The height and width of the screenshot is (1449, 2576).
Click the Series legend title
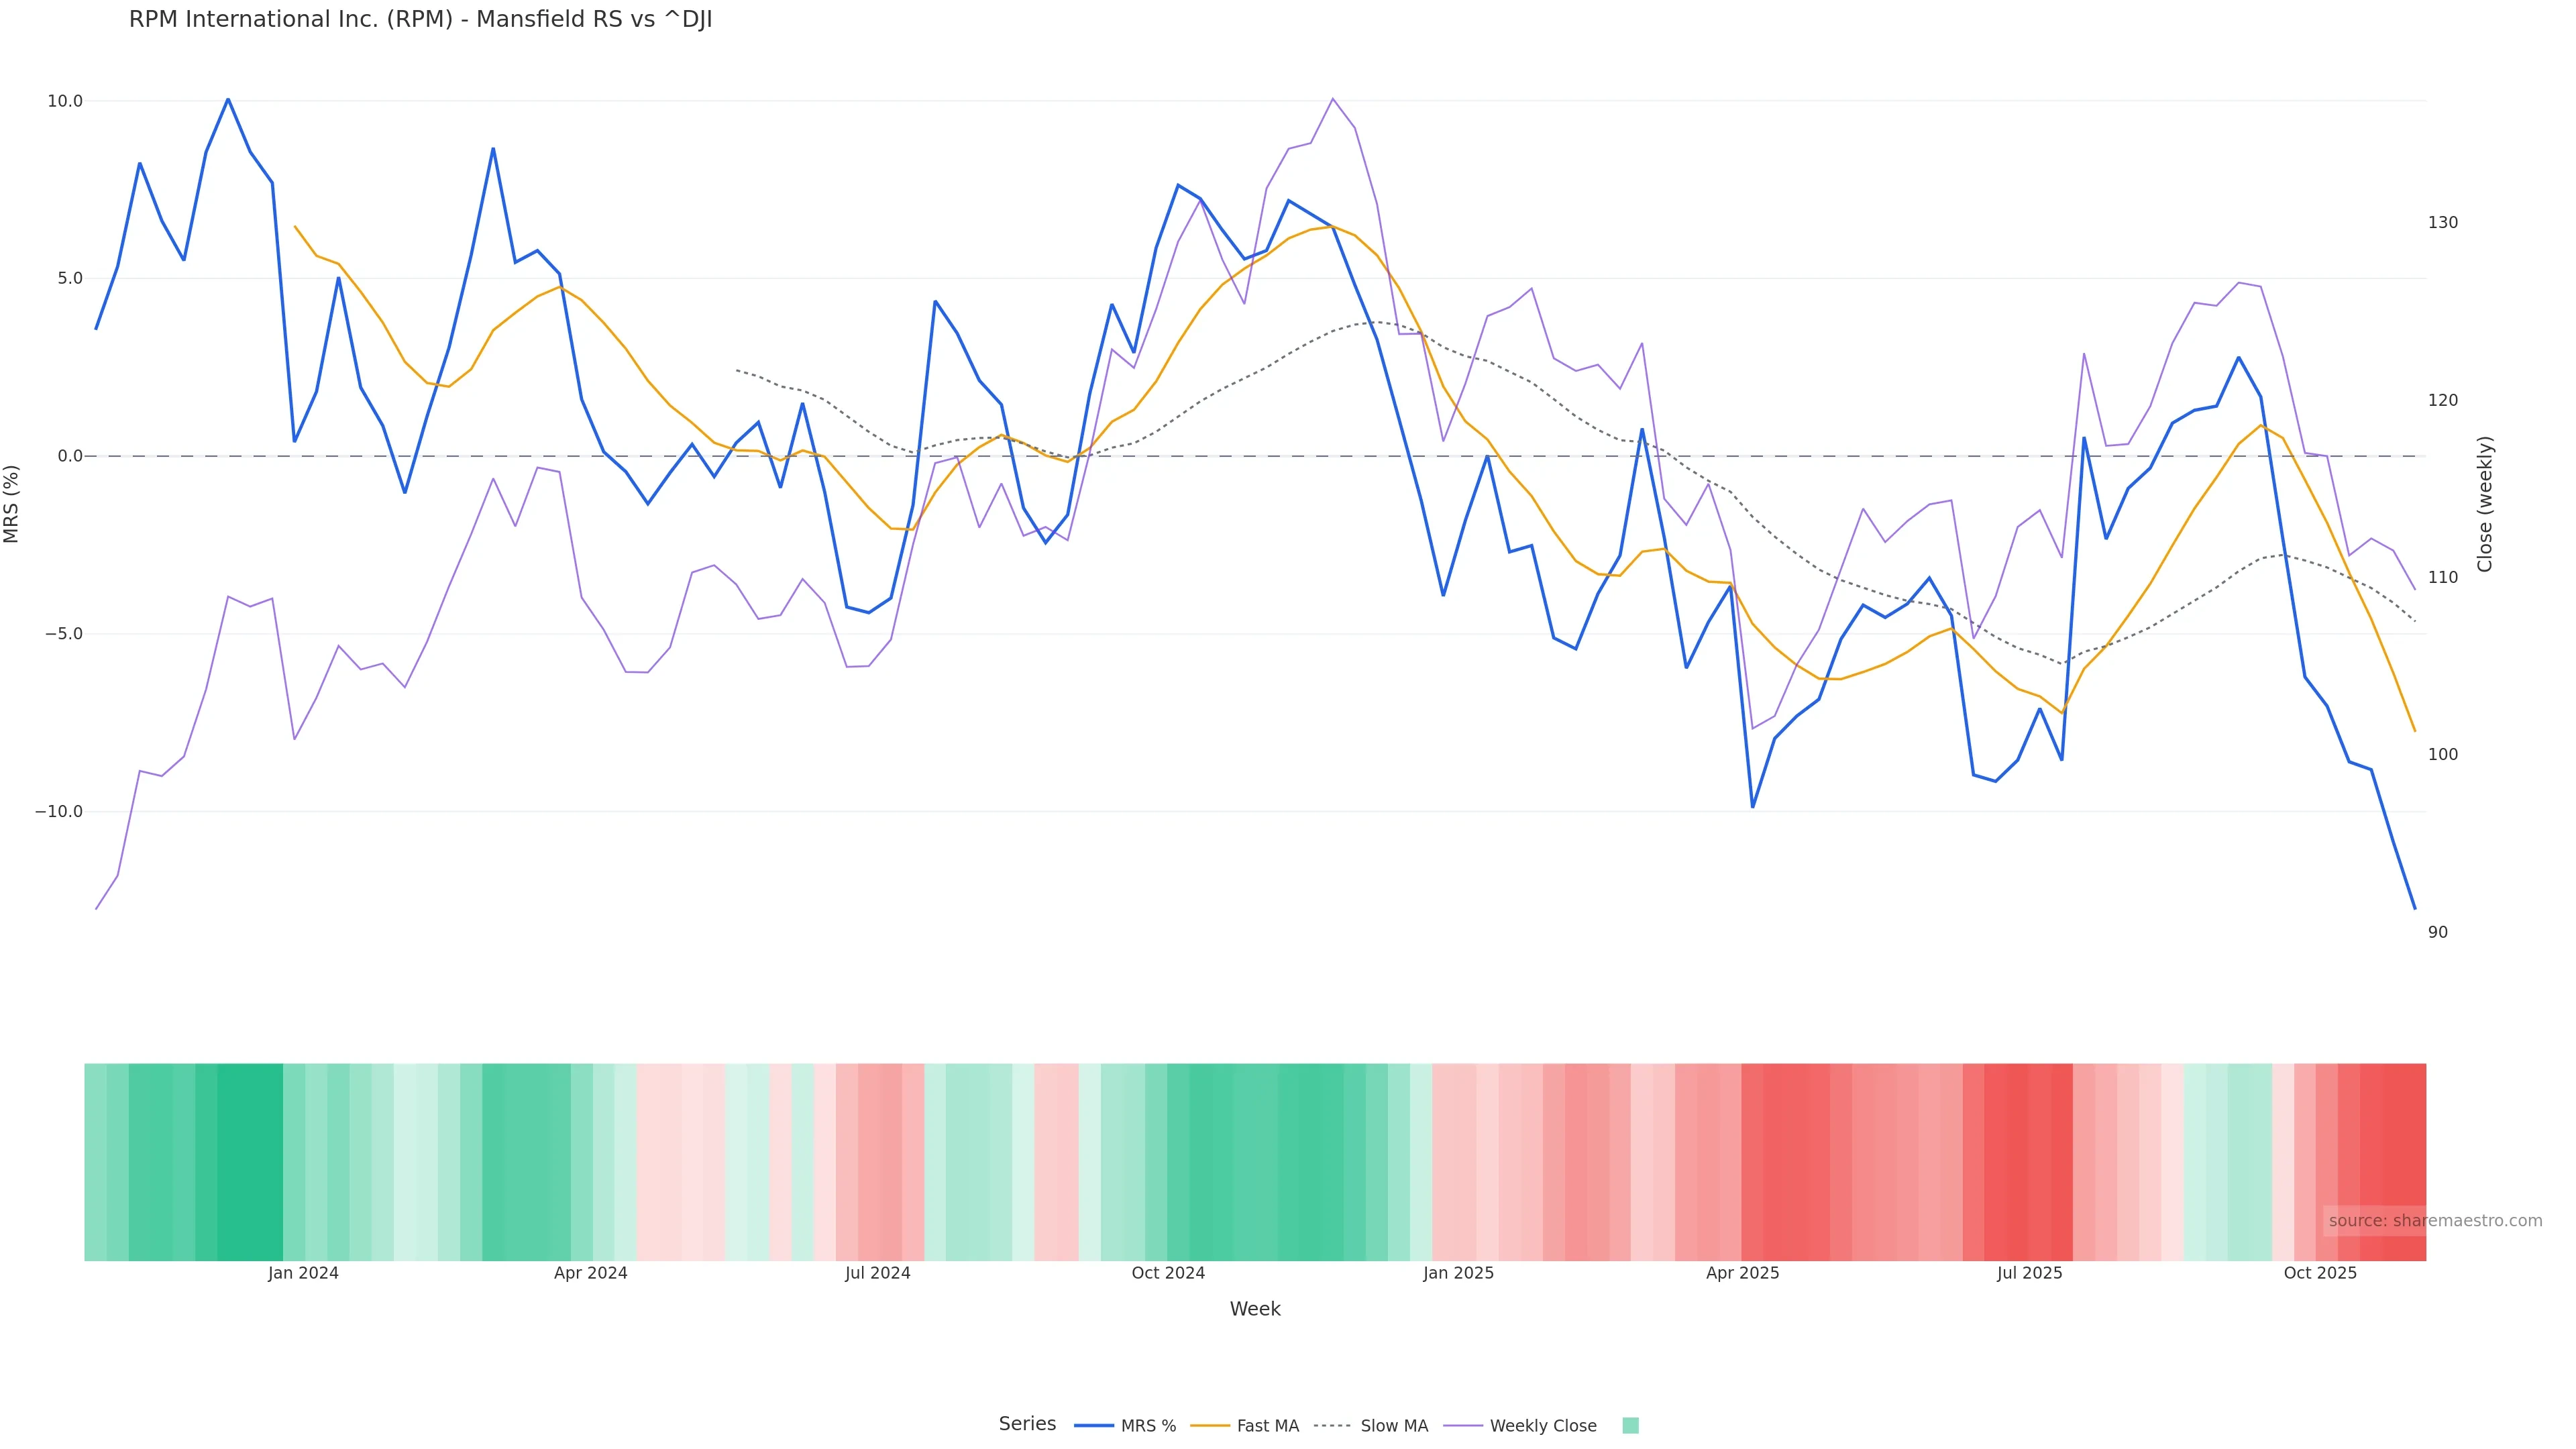click(x=1027, y=1424)
